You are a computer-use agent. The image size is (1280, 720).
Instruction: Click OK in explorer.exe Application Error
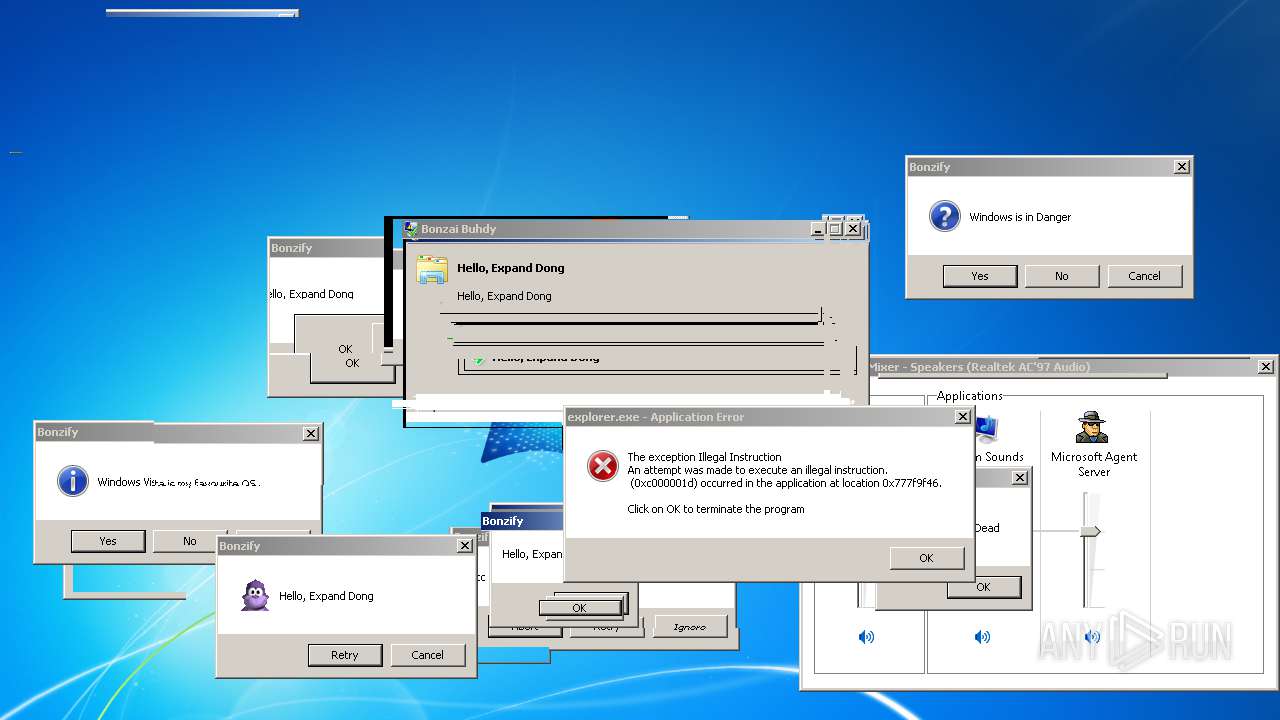tap(926, 558)
